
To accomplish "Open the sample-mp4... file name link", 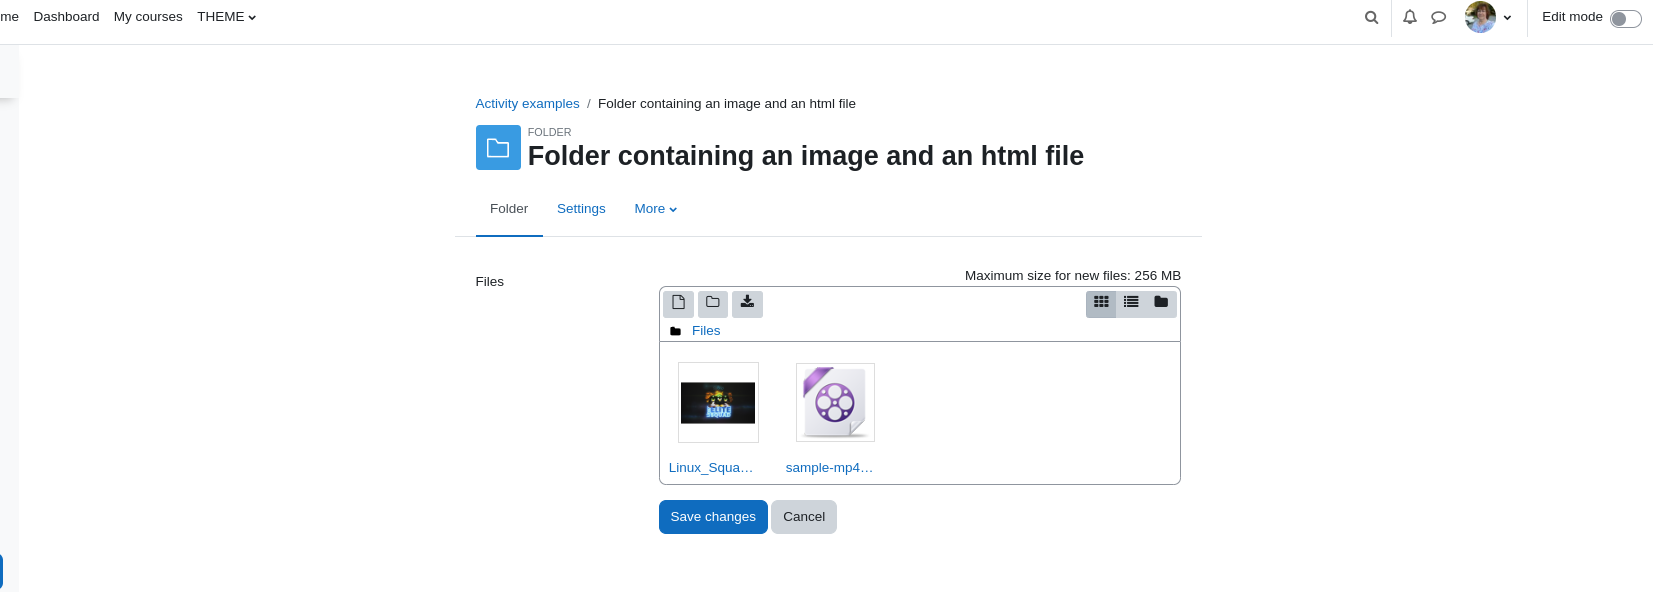I will 829,468.
